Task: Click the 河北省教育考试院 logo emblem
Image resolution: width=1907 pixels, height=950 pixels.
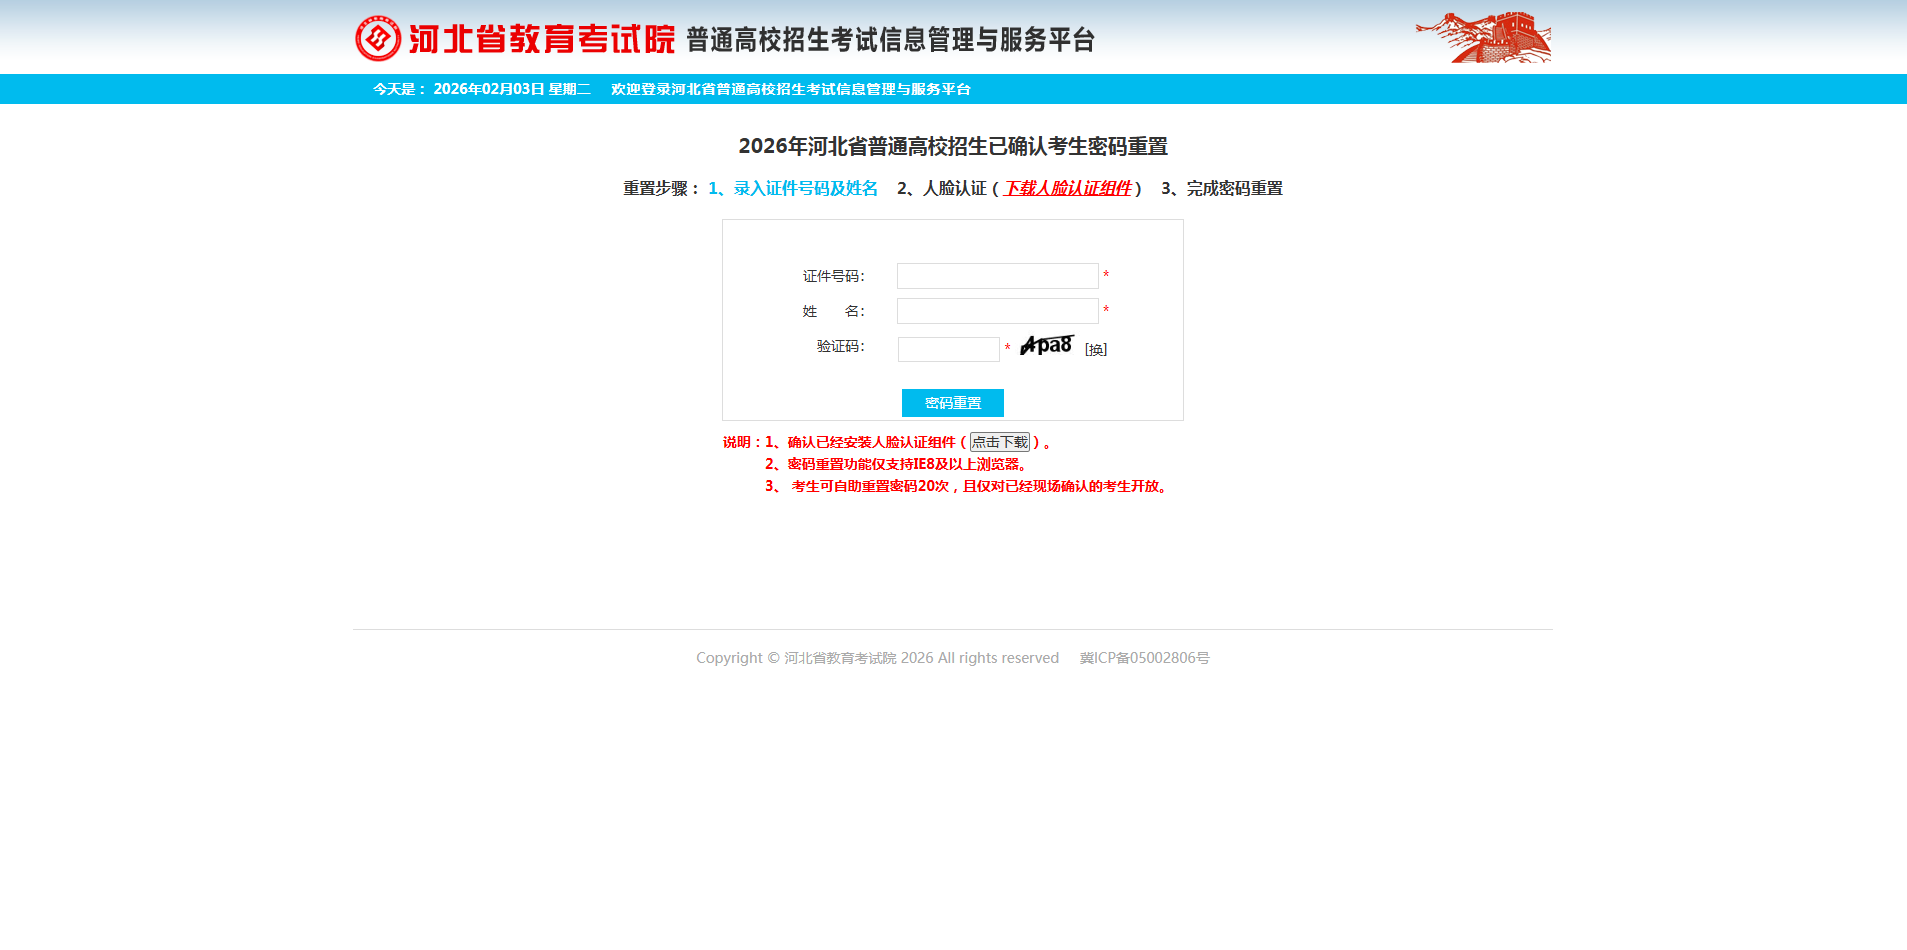Action: click(x=377, y=37)
